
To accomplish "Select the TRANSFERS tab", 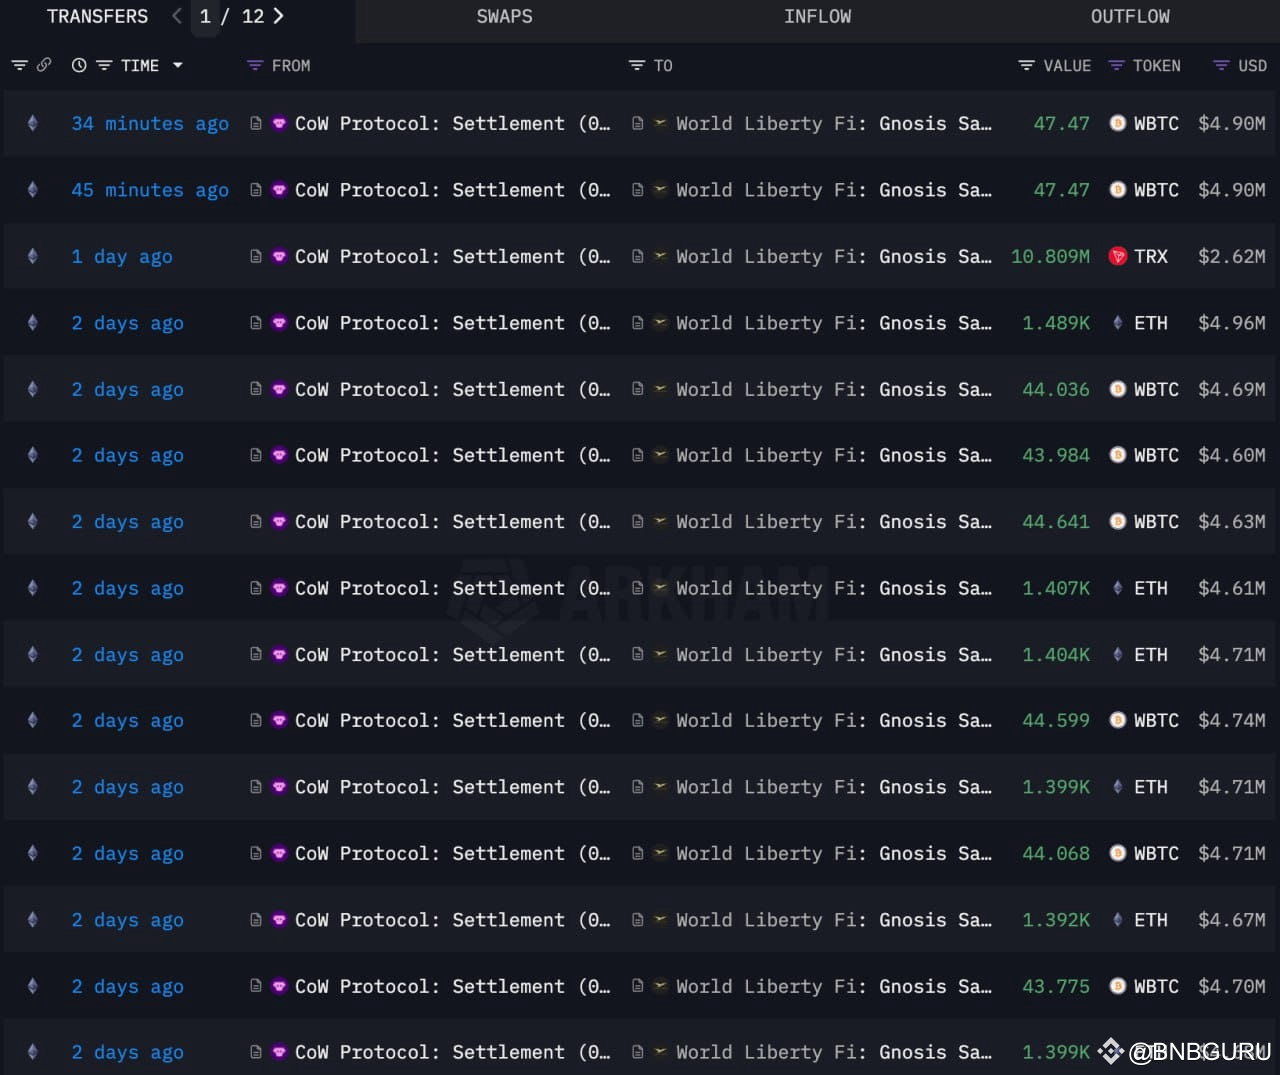I will [x=97, y=17].
